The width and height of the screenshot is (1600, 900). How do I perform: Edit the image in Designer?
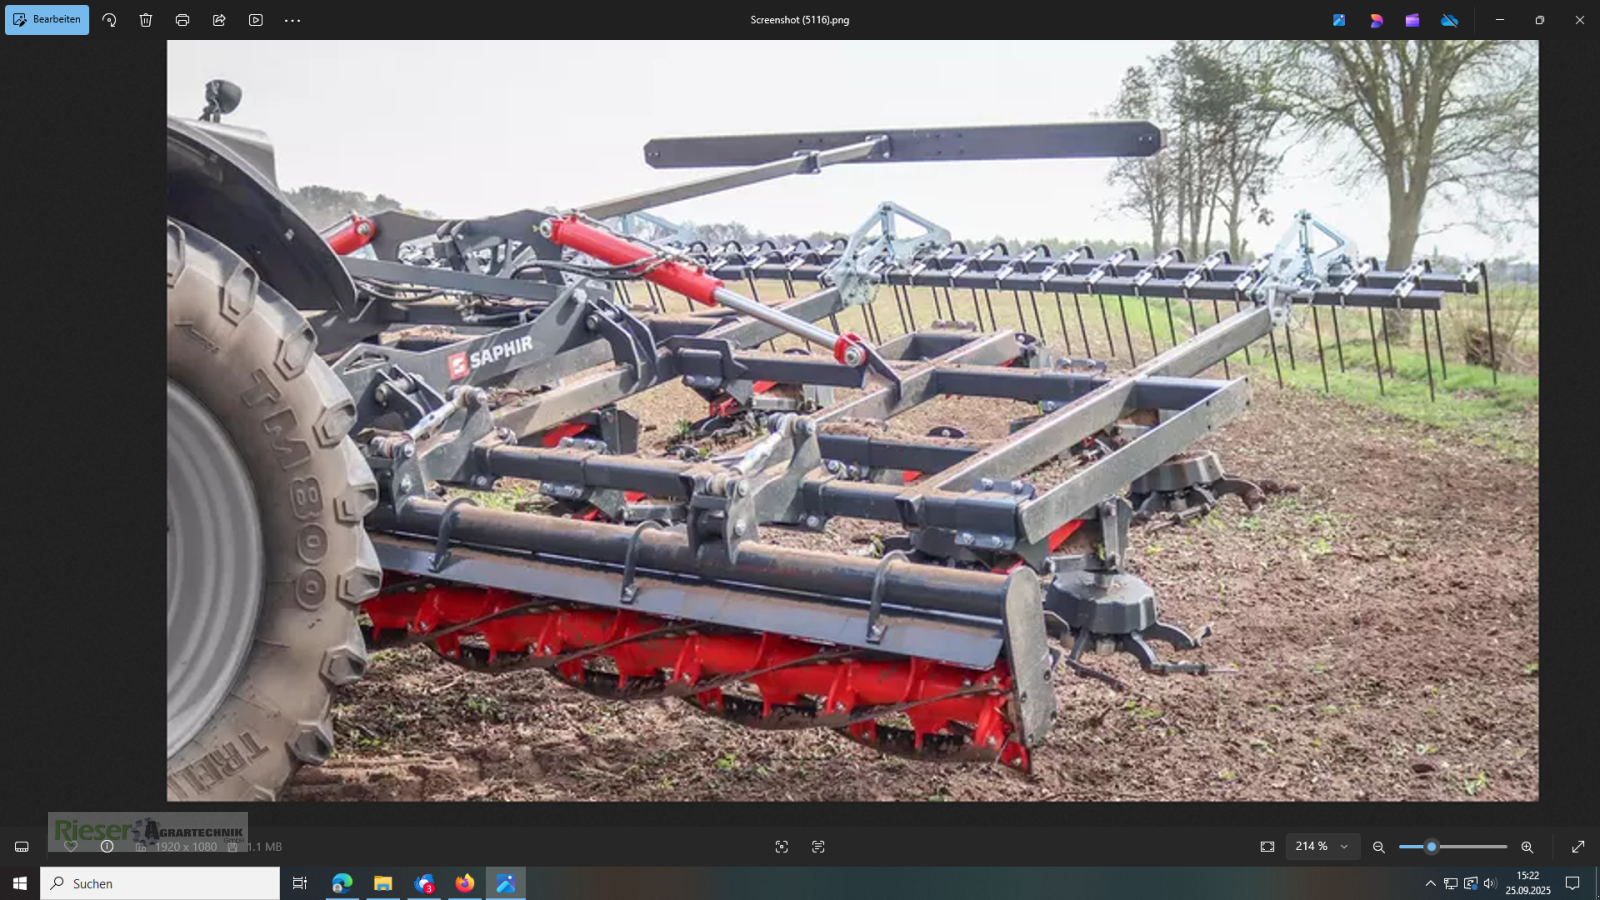1376,19
